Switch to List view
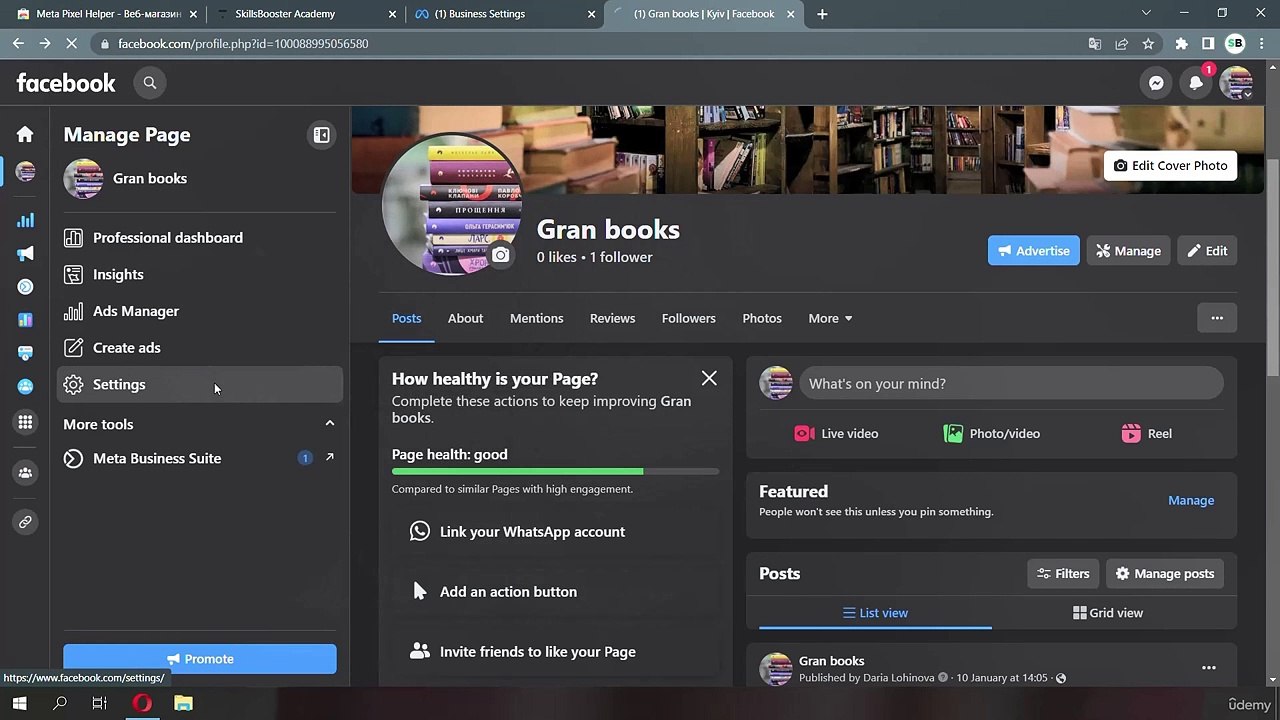The image size is (1280, 720). (x=875, y=613)
